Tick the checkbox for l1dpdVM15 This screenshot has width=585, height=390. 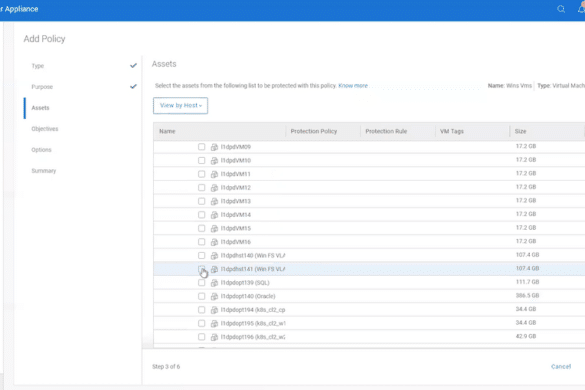(x=201, y=228)
